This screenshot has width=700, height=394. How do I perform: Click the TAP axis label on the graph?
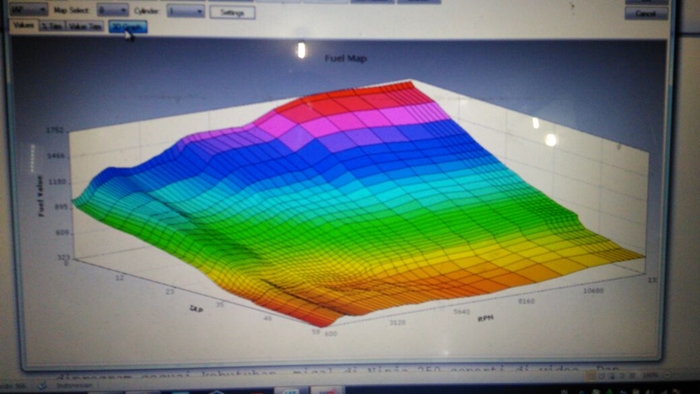(196, 308)
